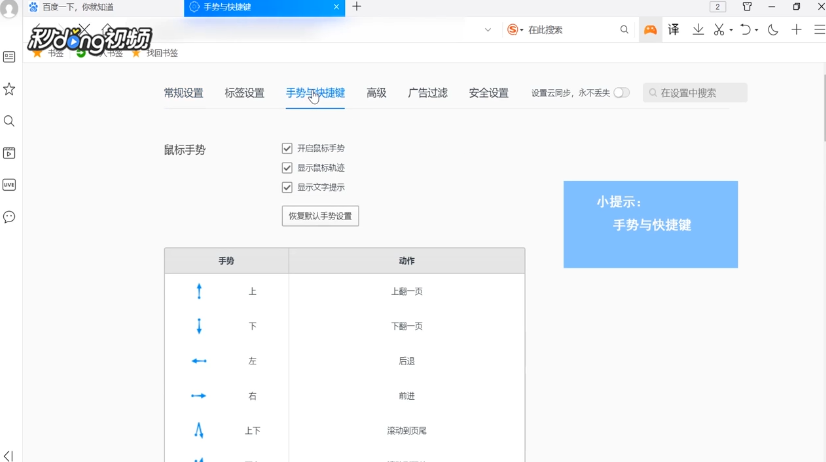
Task: Open the scissors tool dropdown arrow
Action: 731,30
